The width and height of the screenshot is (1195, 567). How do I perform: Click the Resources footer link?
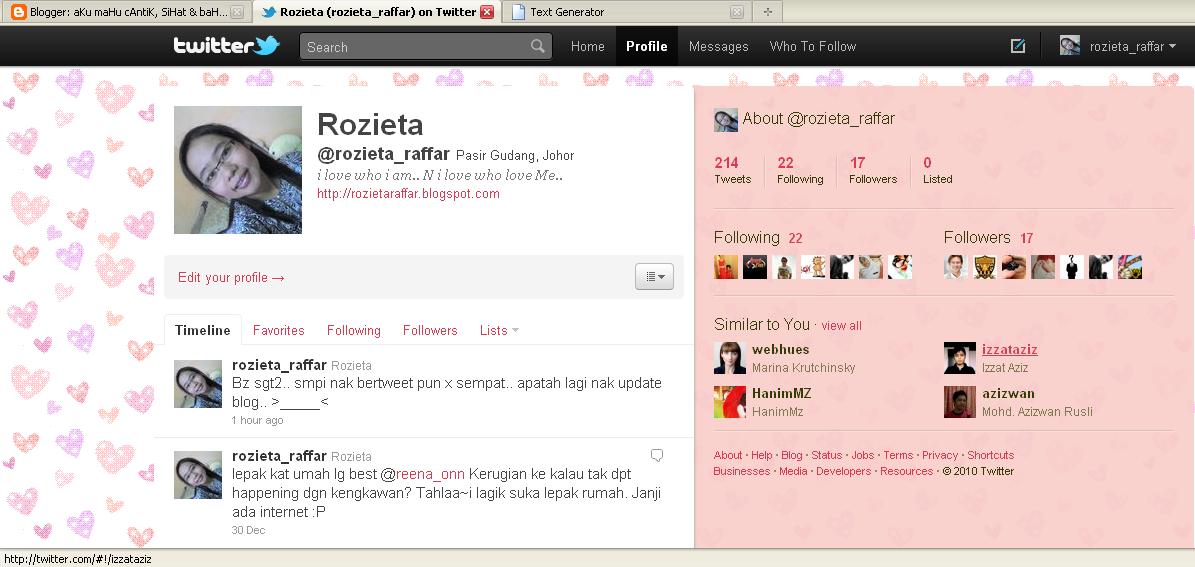(x=906, y=471)
